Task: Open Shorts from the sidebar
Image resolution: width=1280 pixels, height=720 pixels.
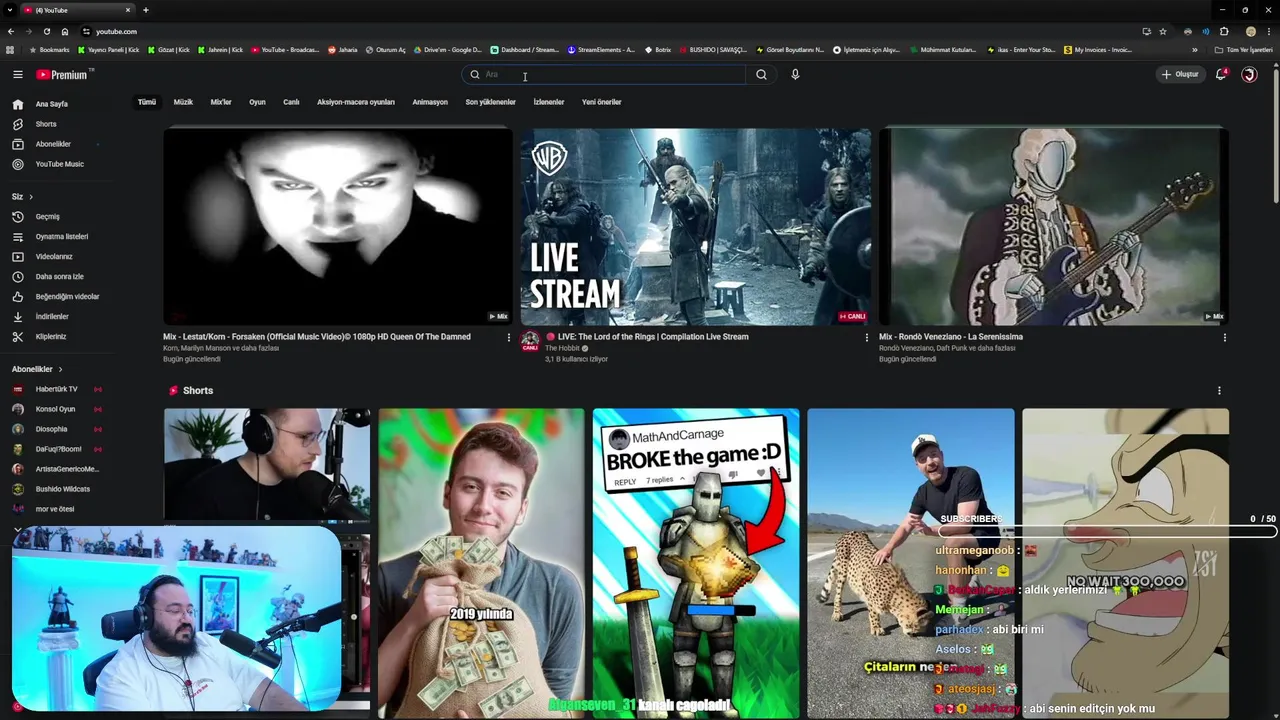Action: tap(46, 124)
